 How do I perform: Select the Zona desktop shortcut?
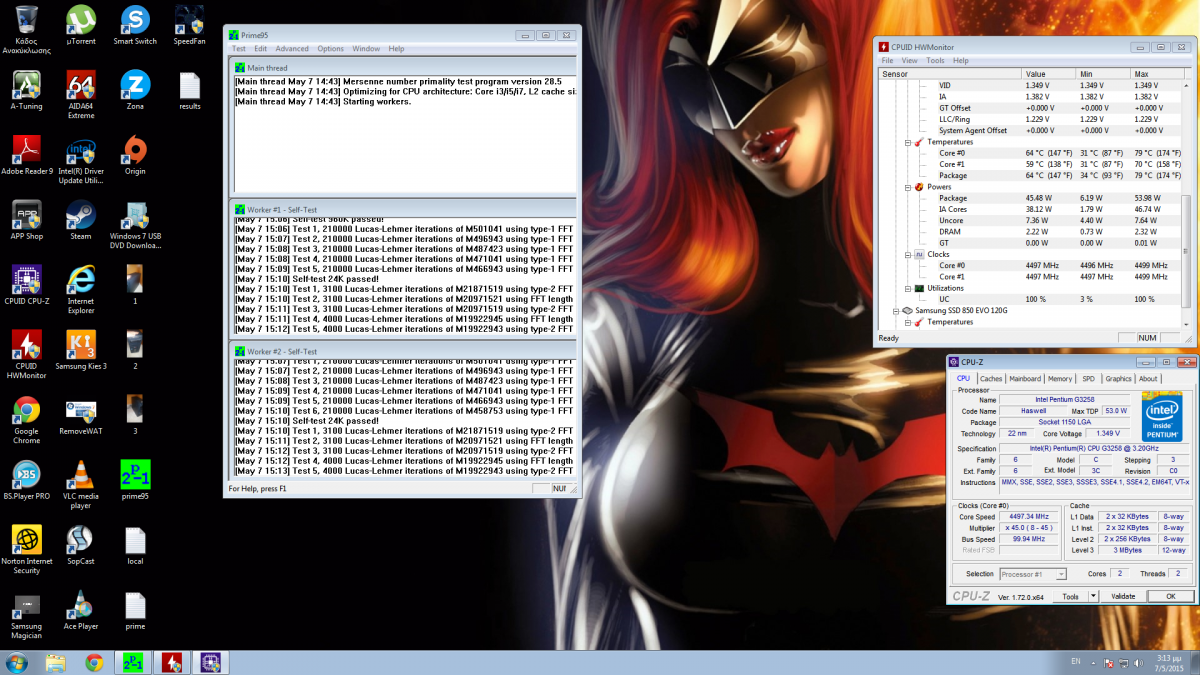pyautogui.click(x=135, y=90)
